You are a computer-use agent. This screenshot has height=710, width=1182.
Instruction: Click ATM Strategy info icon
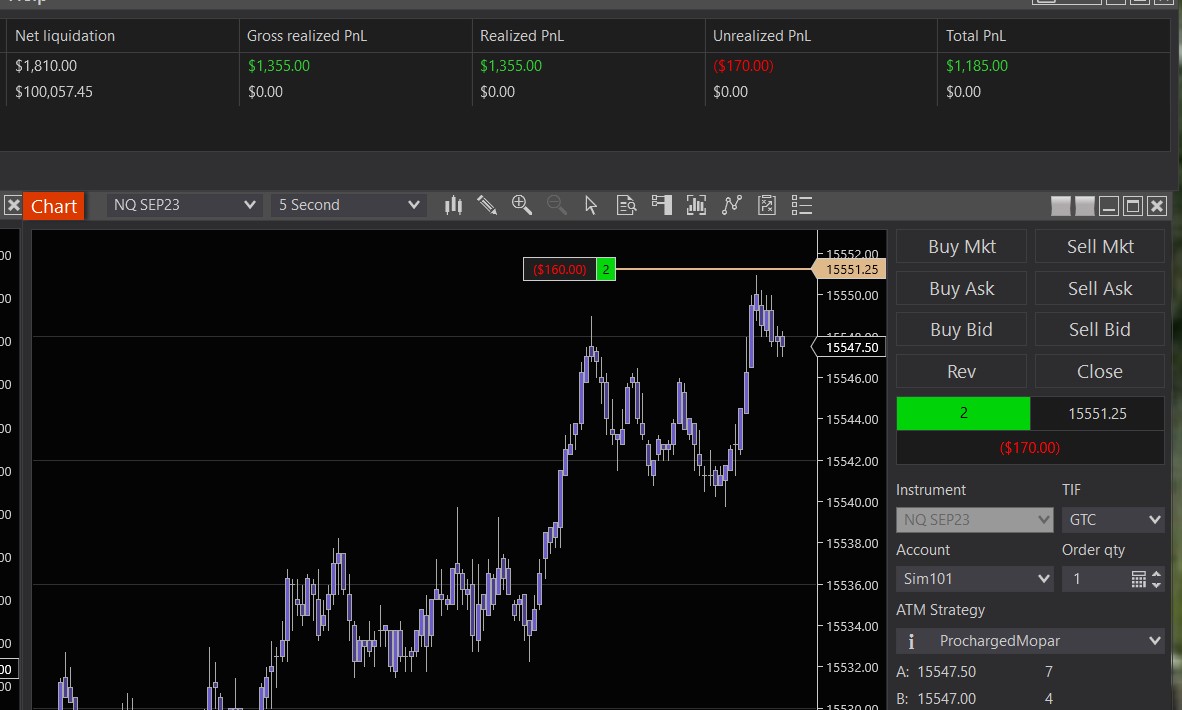(911, 641)
